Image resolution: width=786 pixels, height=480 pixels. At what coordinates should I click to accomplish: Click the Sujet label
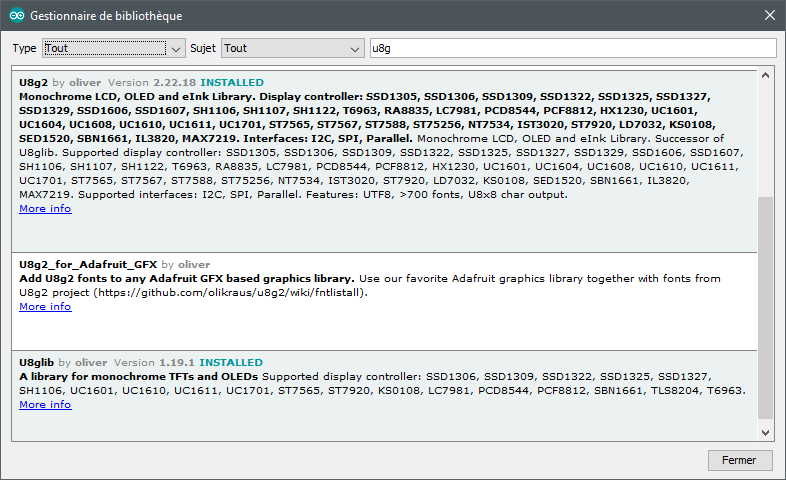[203, 48]
